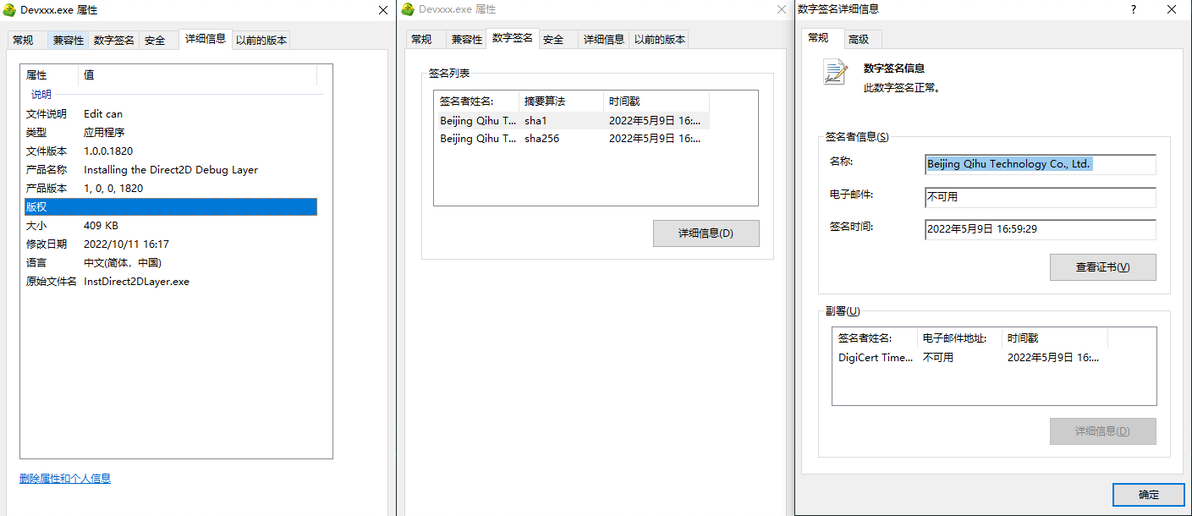Select 详细信息 tab in left properties window
The height and width of the screenshot is (516, 1192).
(x=205, y=40)
